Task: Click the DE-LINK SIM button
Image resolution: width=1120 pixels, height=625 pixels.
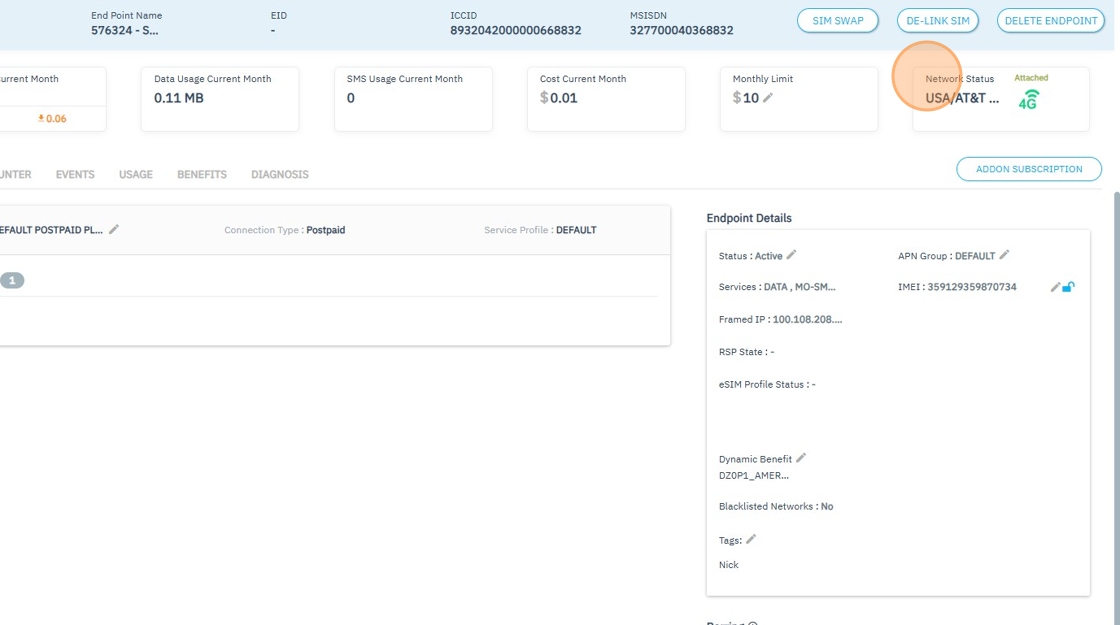Action: (938, 21)
